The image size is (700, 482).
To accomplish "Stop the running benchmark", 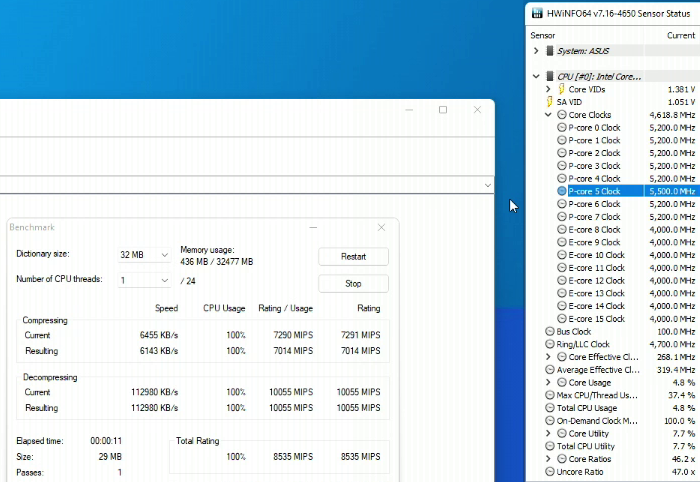I will (353, 283).
